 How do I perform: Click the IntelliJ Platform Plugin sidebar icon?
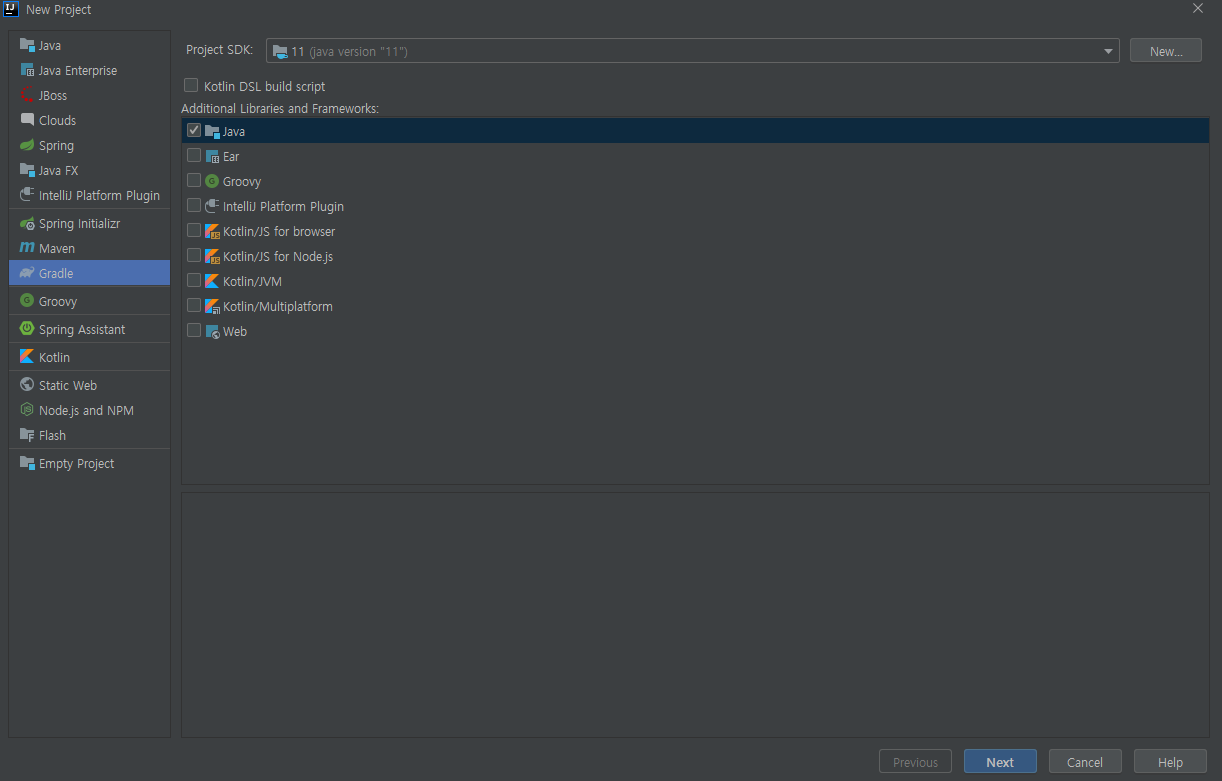point(27,195)
